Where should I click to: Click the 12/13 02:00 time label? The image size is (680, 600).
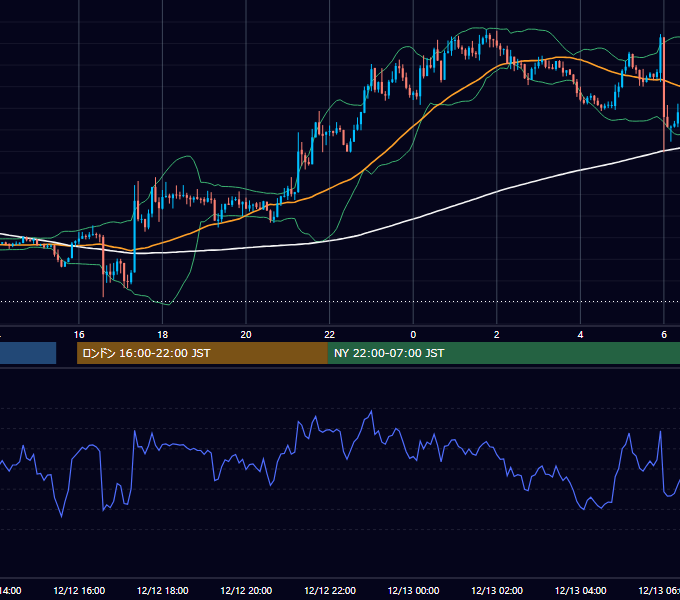497,590
